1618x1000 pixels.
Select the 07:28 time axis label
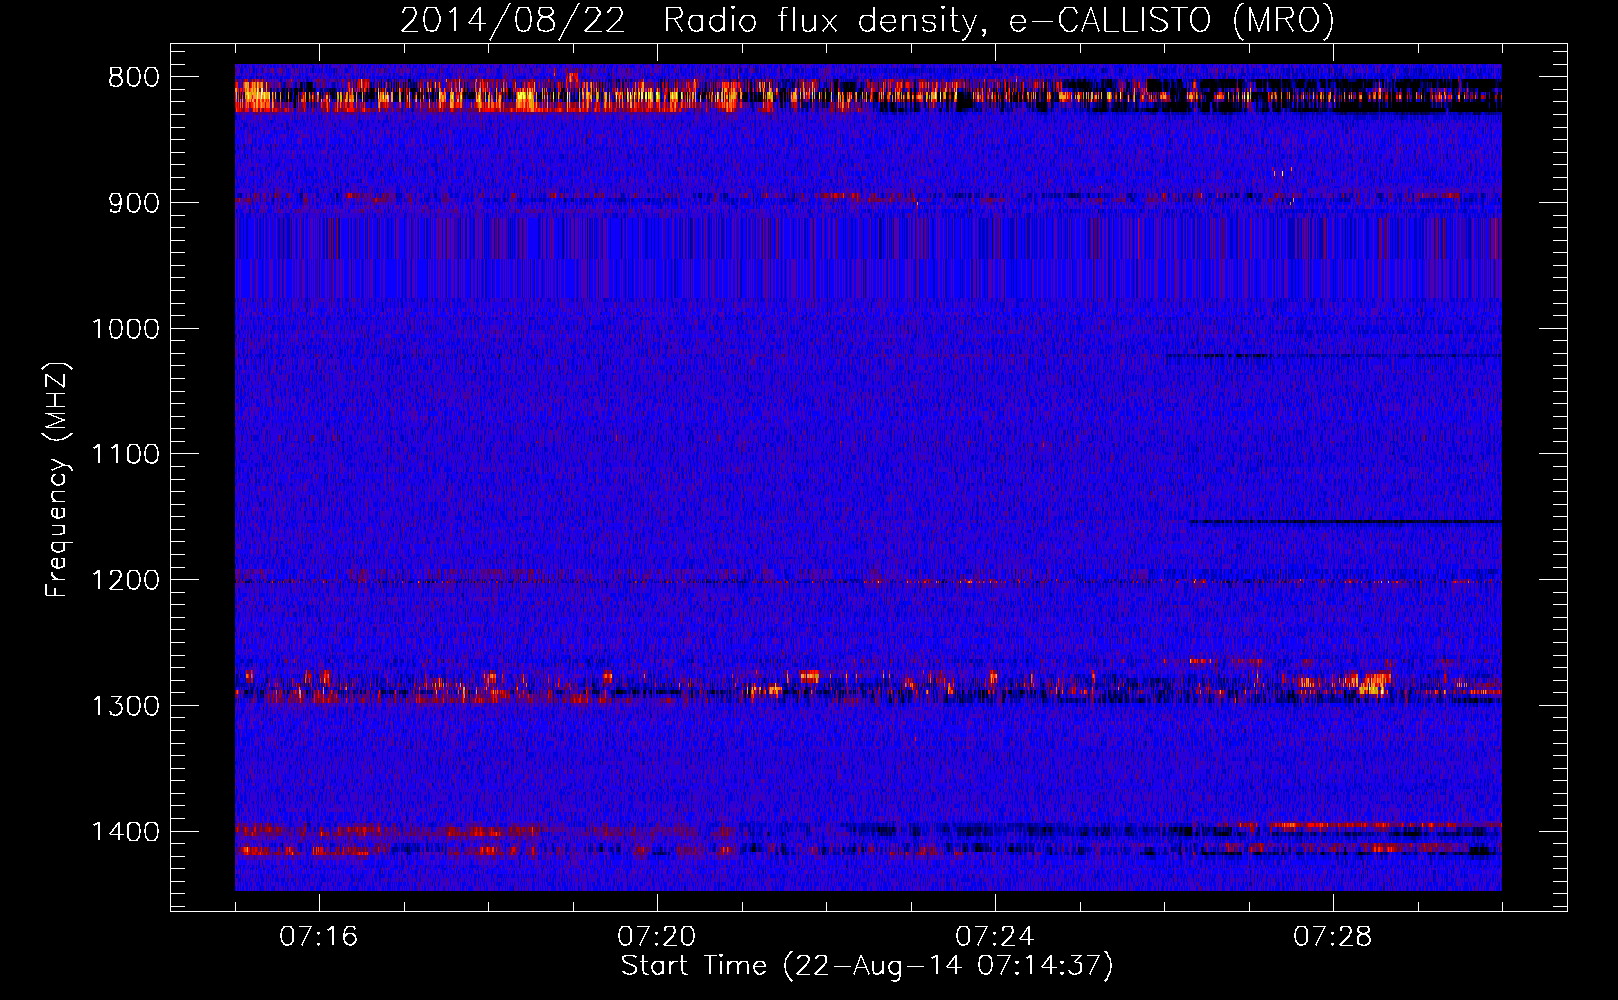point(1333,937)
